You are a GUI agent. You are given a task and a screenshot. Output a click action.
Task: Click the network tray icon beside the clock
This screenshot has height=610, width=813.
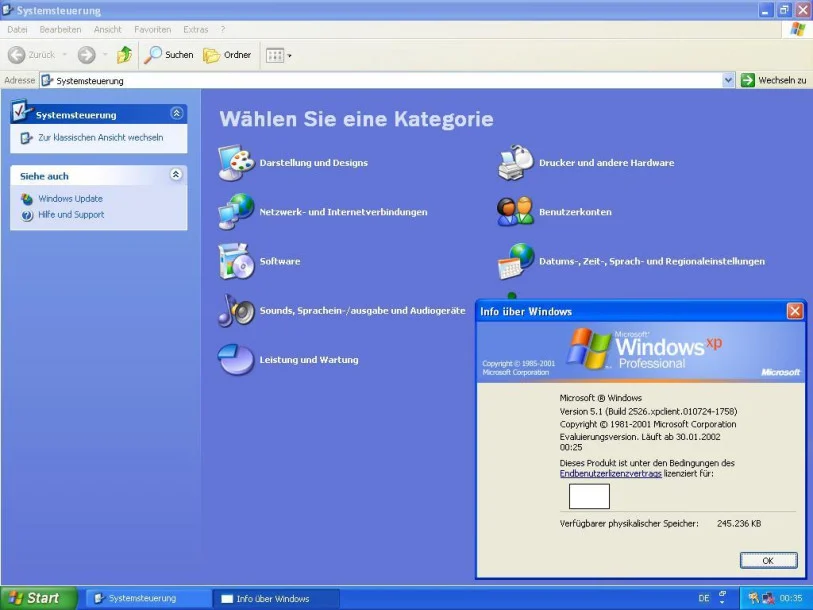768,598
